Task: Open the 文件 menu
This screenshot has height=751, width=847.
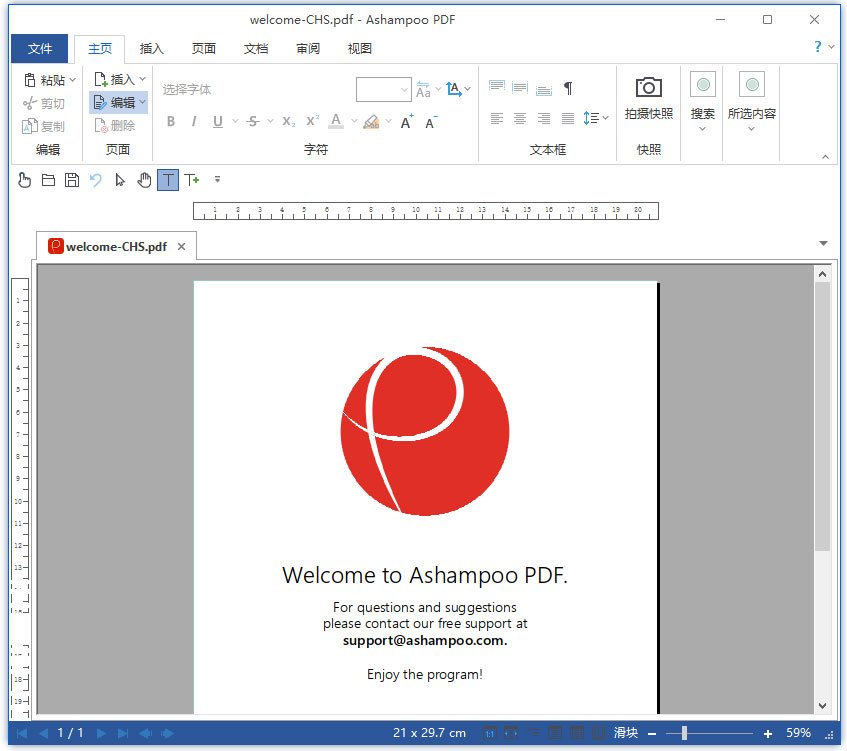Action: pyautogui.click(x=39, y=49)
